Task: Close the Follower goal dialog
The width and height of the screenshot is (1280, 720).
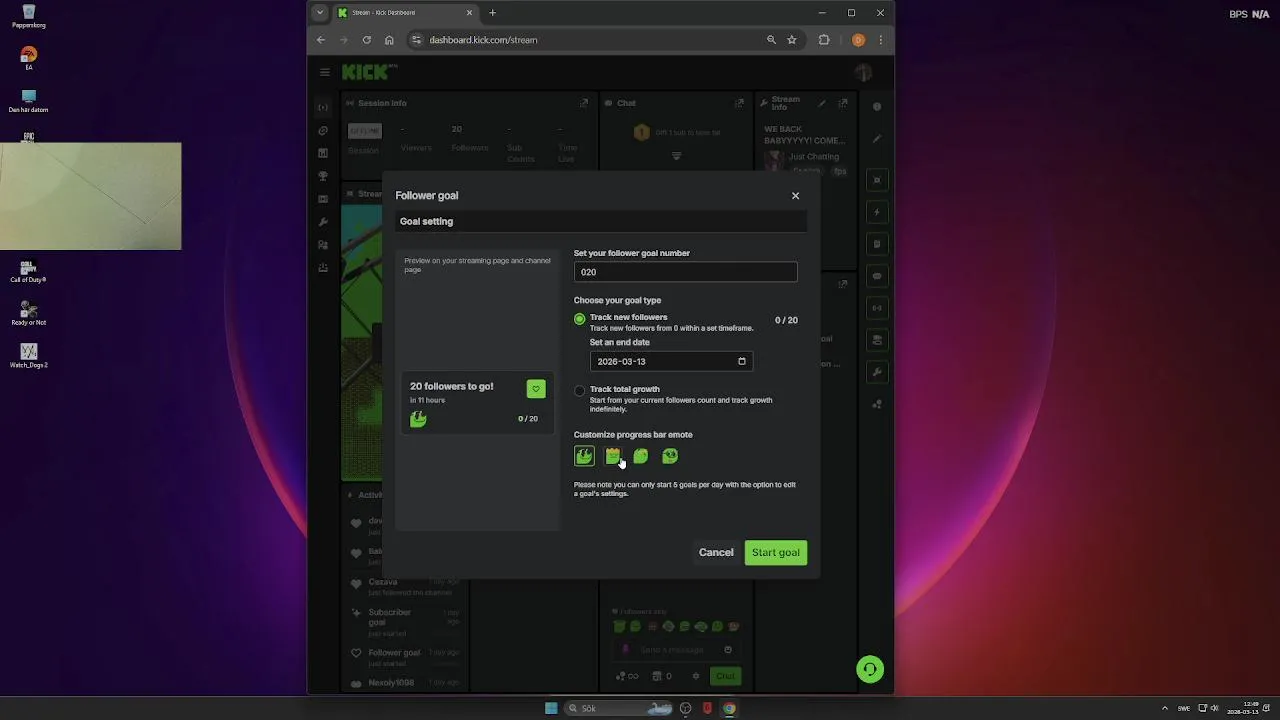Action: (796, 196)
